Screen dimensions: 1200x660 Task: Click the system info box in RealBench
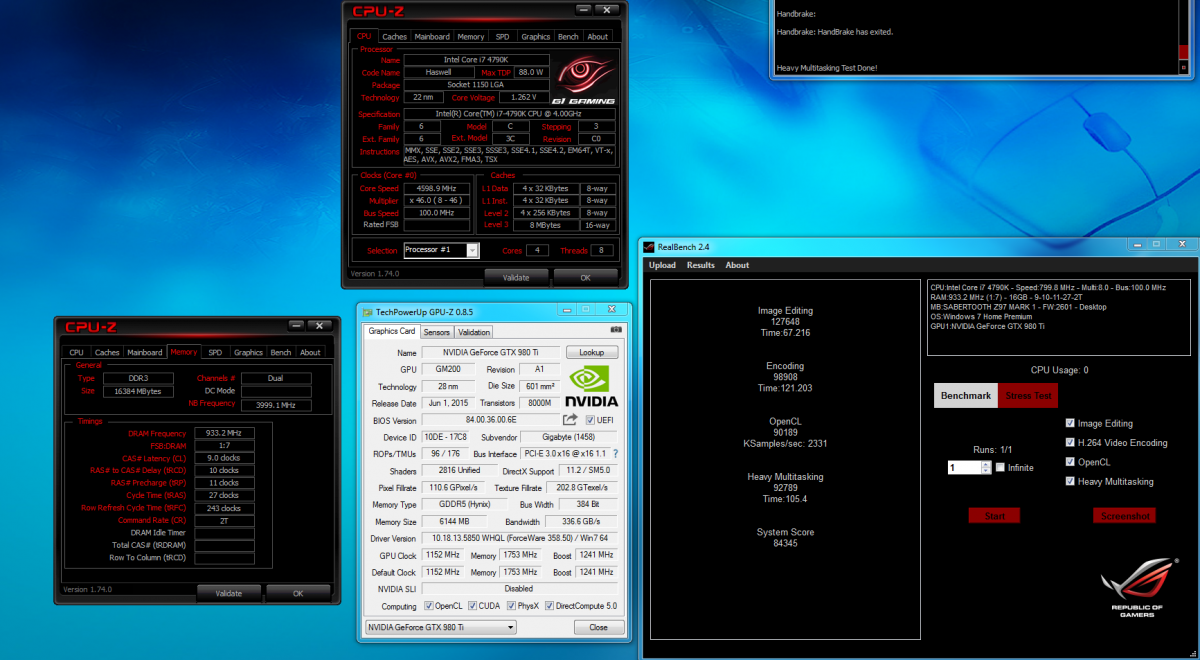click(x=1060, y=318)
